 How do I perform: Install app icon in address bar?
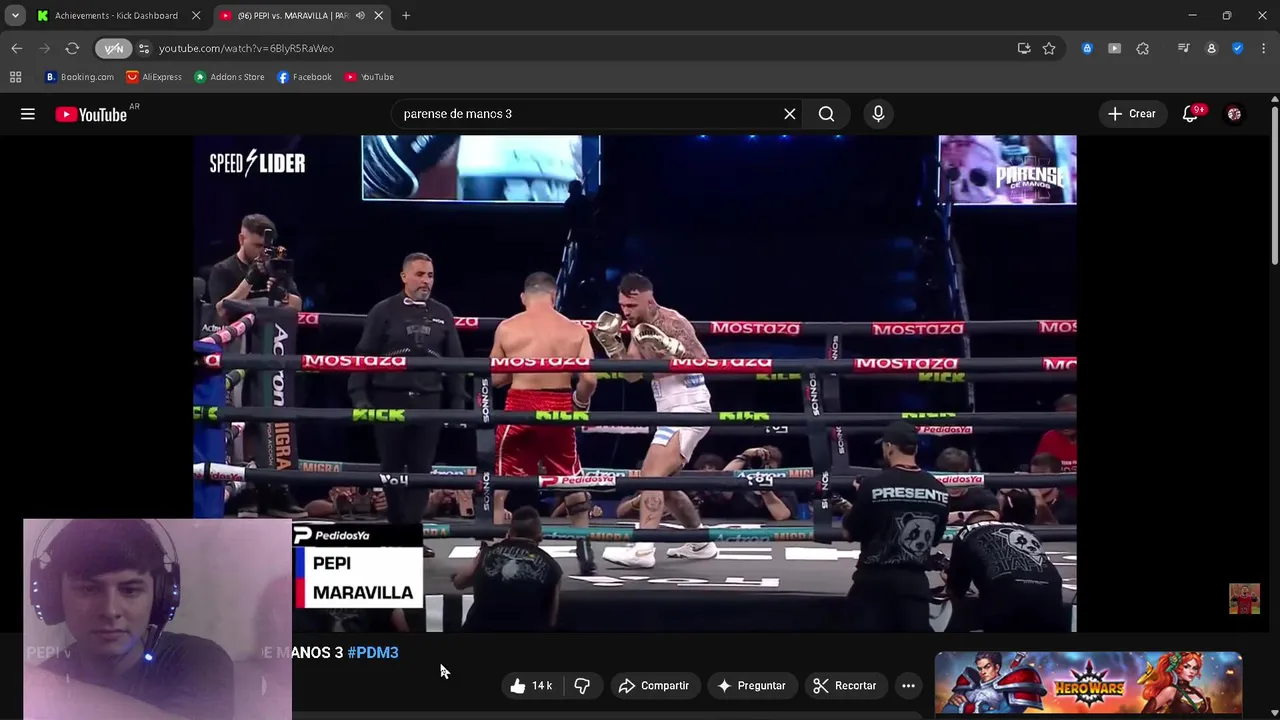[x=1024, y=48]
